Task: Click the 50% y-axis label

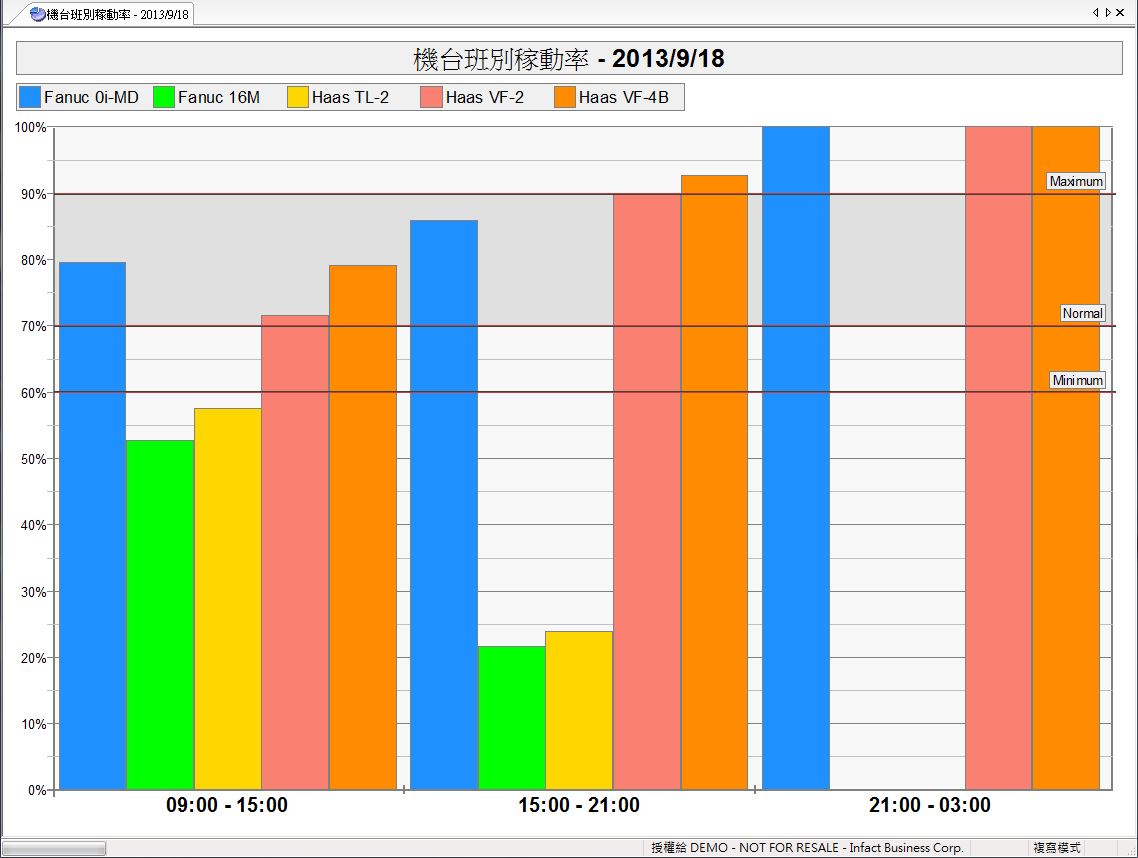Action: [33, 459]
